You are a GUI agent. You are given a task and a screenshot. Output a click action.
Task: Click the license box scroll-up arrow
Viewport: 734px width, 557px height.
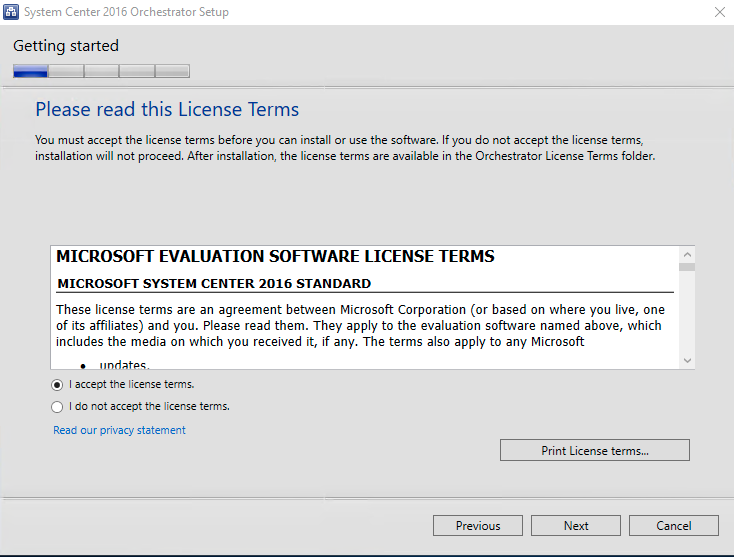click(687, 253)
